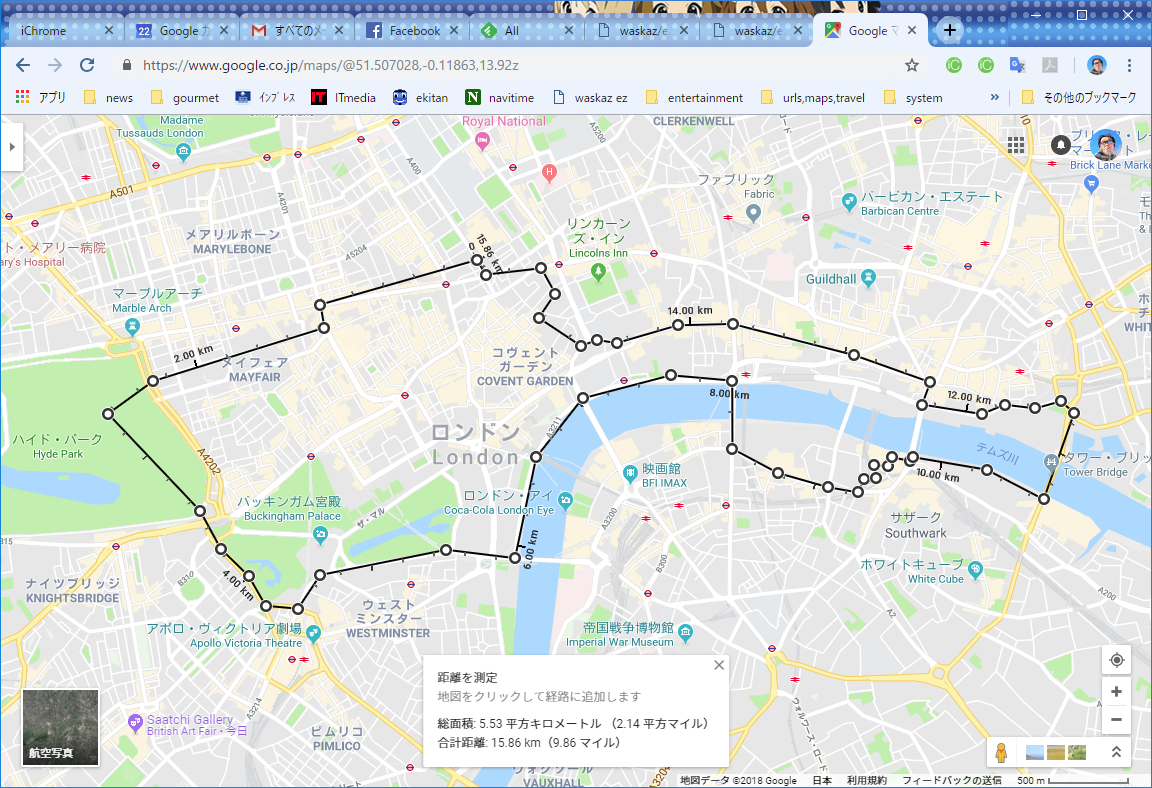Close the distance measurement panel

point(719,665)
